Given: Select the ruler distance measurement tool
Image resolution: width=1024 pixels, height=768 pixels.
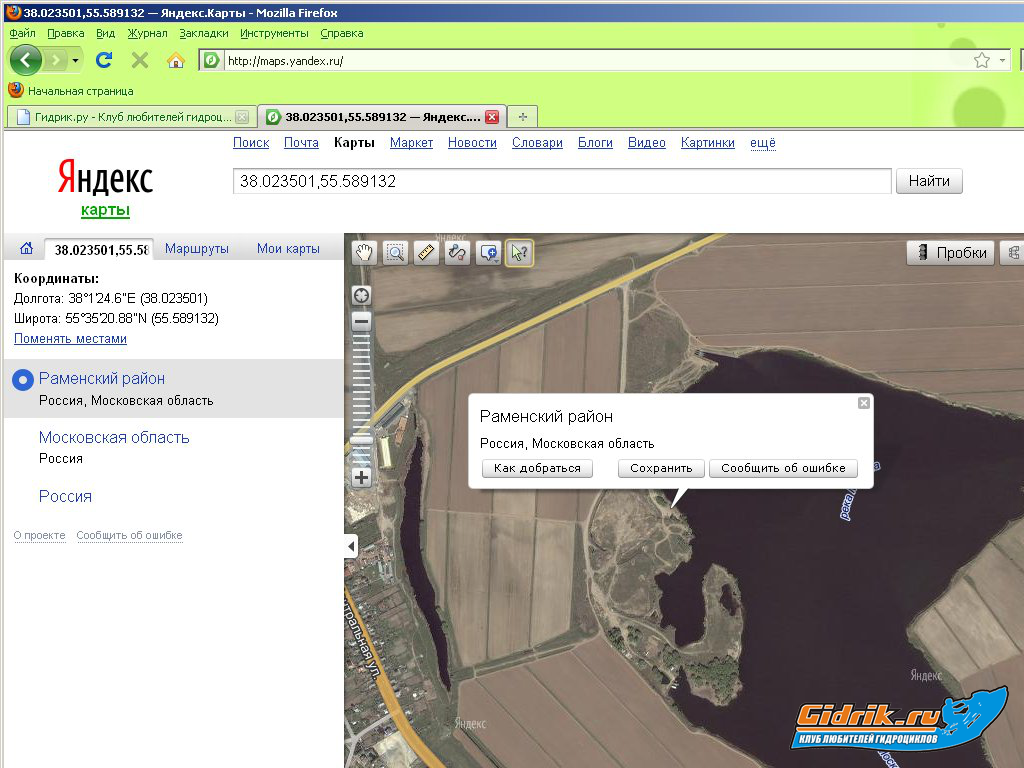Looking at the screenshot, I should tap(427, 252).
